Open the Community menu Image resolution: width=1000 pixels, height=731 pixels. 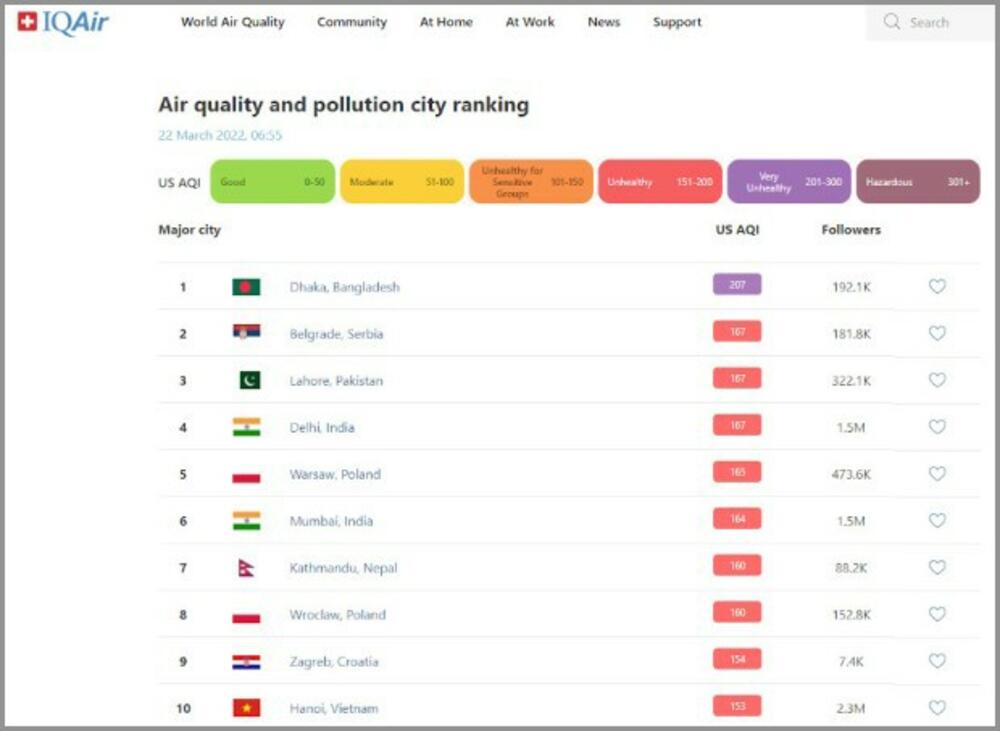click(352, 22)
